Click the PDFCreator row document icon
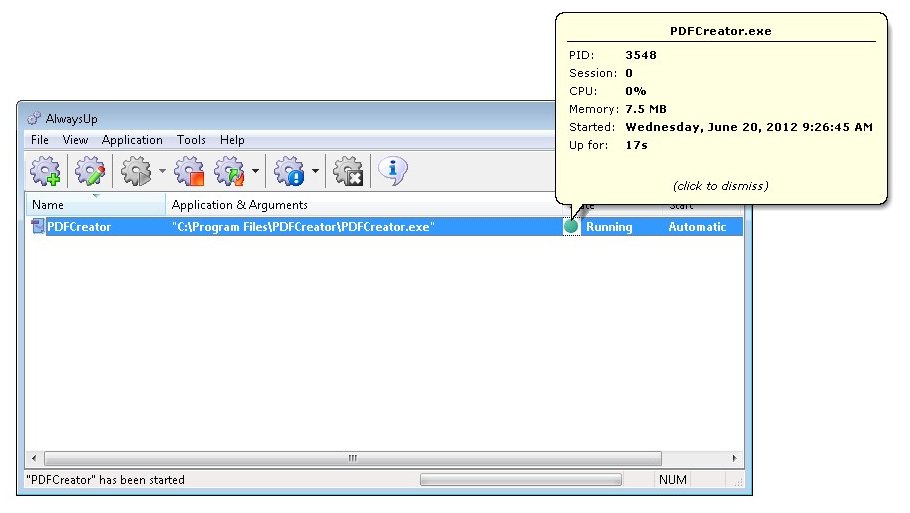 coord(38,226)
